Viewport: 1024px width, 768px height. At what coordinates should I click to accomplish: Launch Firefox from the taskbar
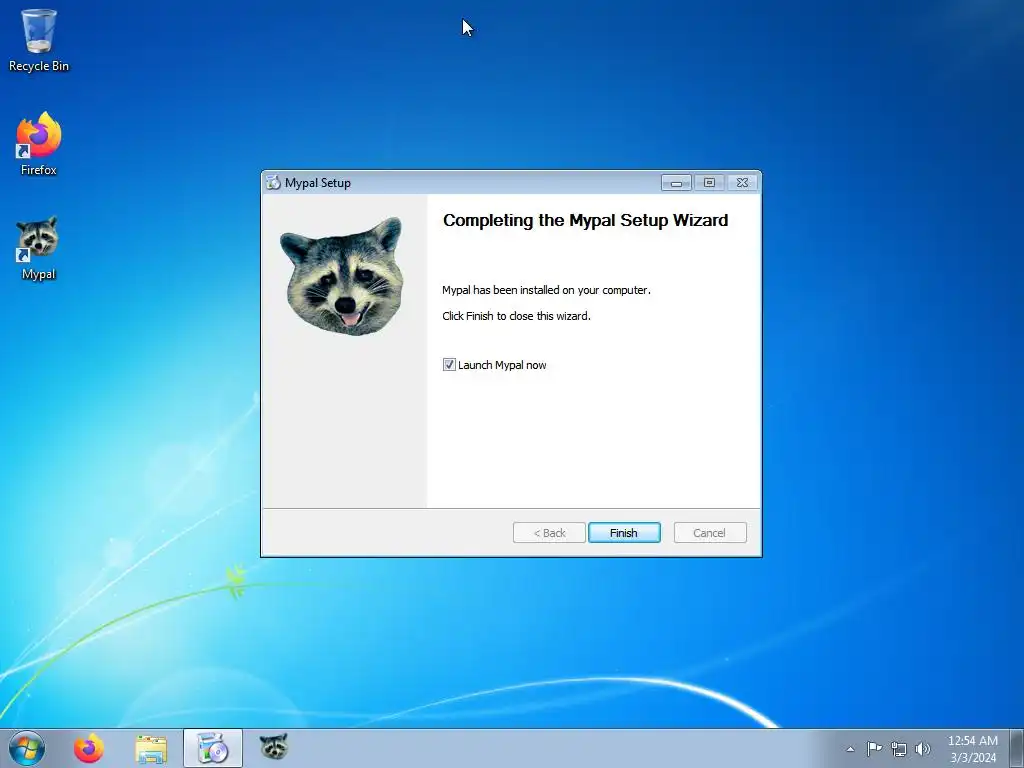89,748
